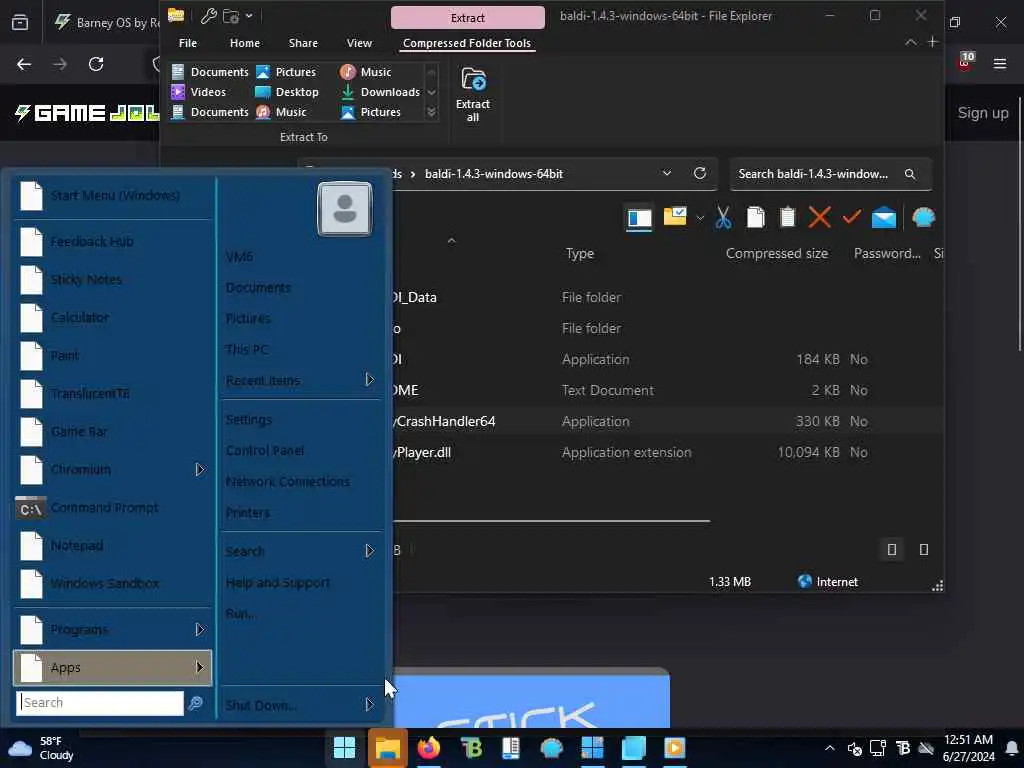Open Apps in the Start menu
The height and width of the screenshot is (768, 1024).
[112, 667]
